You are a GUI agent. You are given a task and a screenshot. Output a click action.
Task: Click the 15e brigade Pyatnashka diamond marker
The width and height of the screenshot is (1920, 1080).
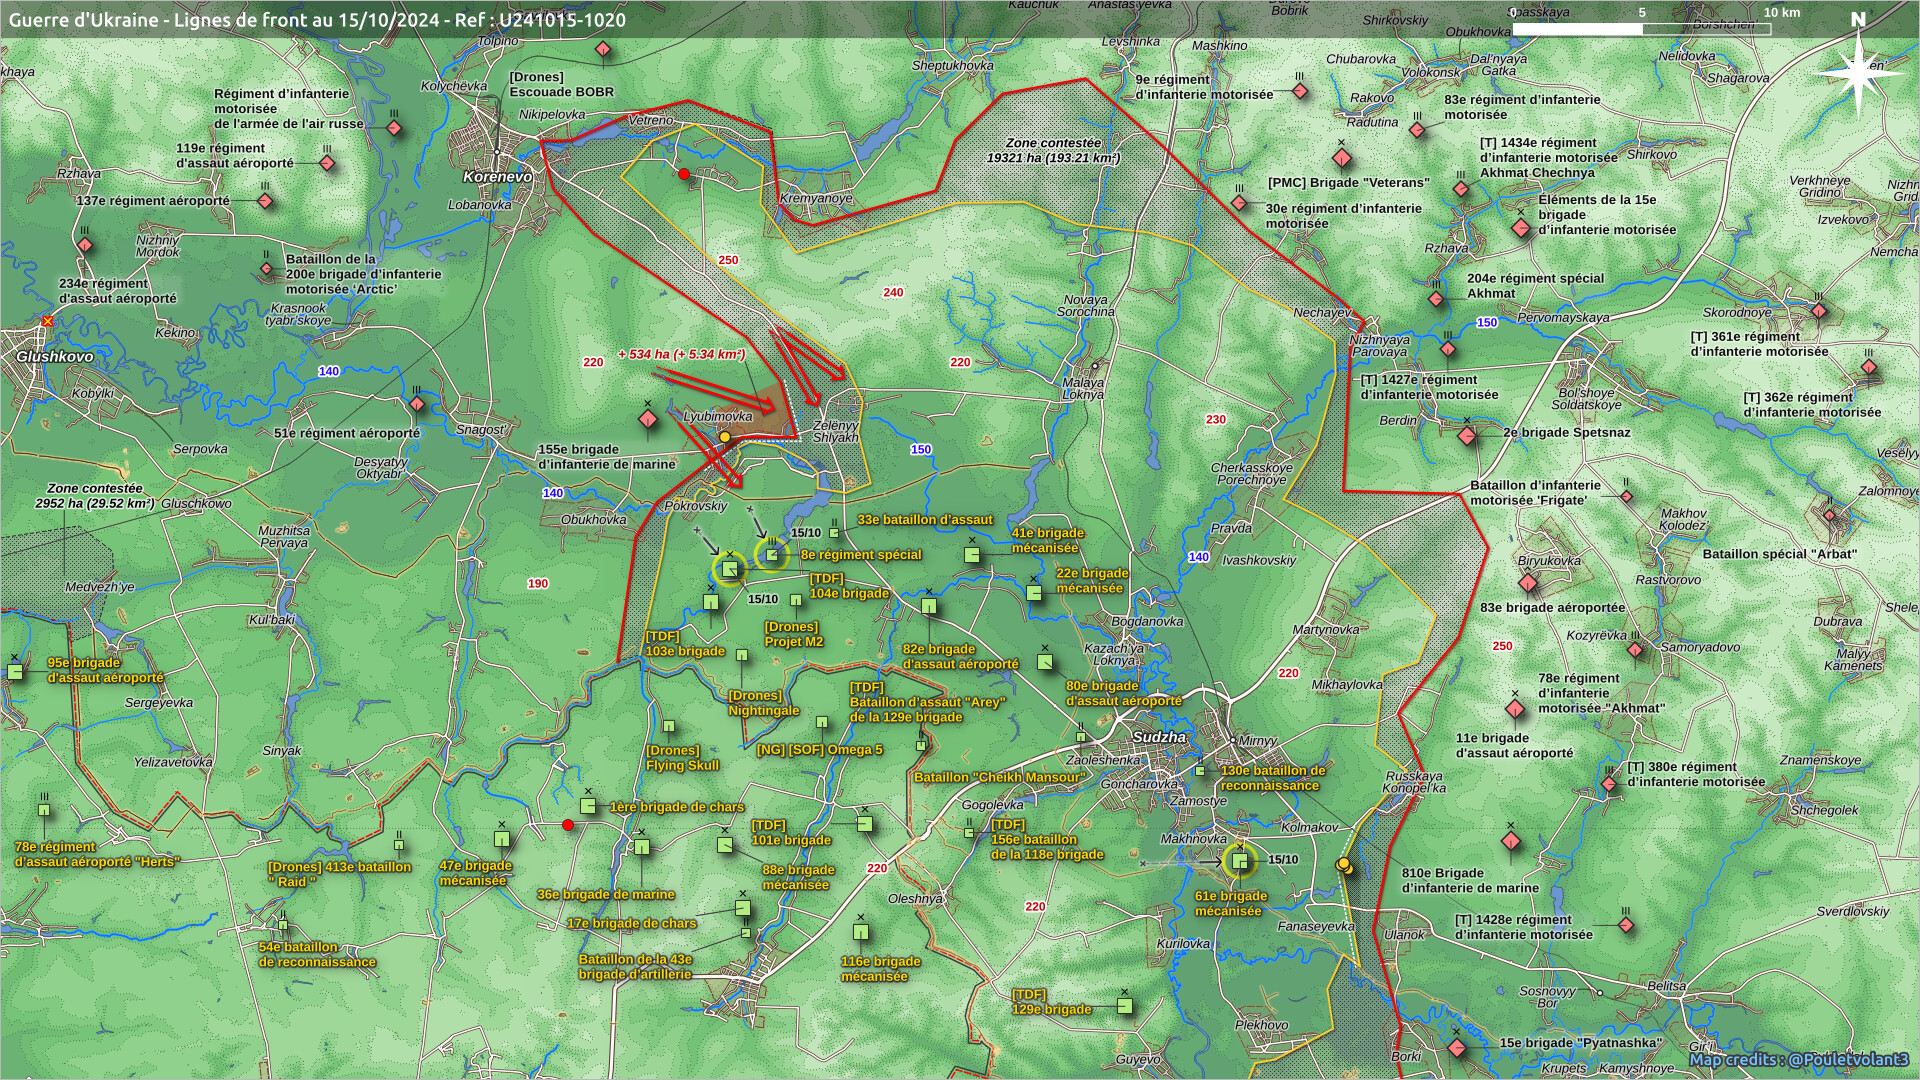coord(1457,1048)
